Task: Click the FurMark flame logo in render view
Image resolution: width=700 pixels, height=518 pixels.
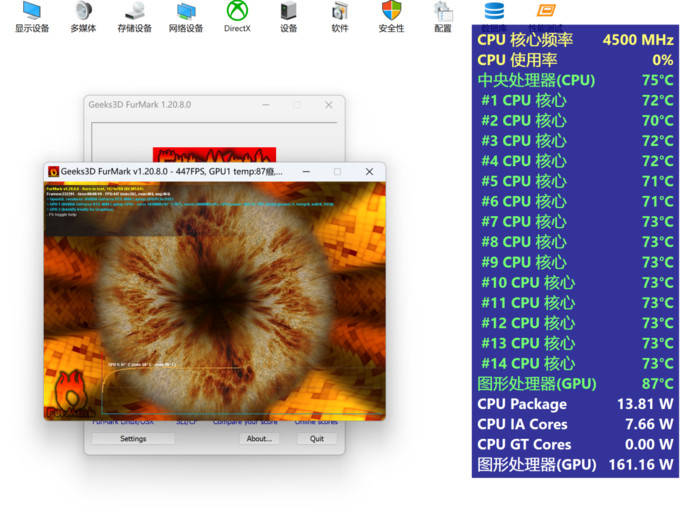Action: point(71,394)
